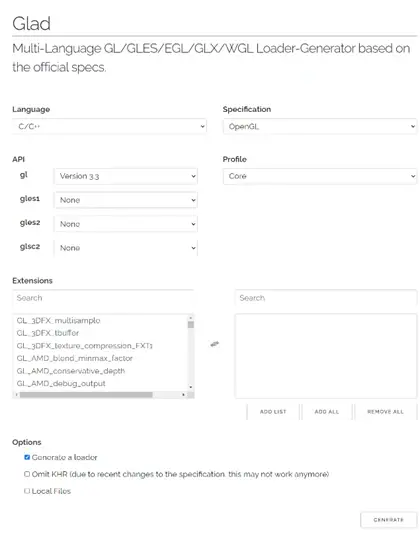This screenshot has height=546, width=420.
Task: Check the Local Files option
Action: point(27,491)
